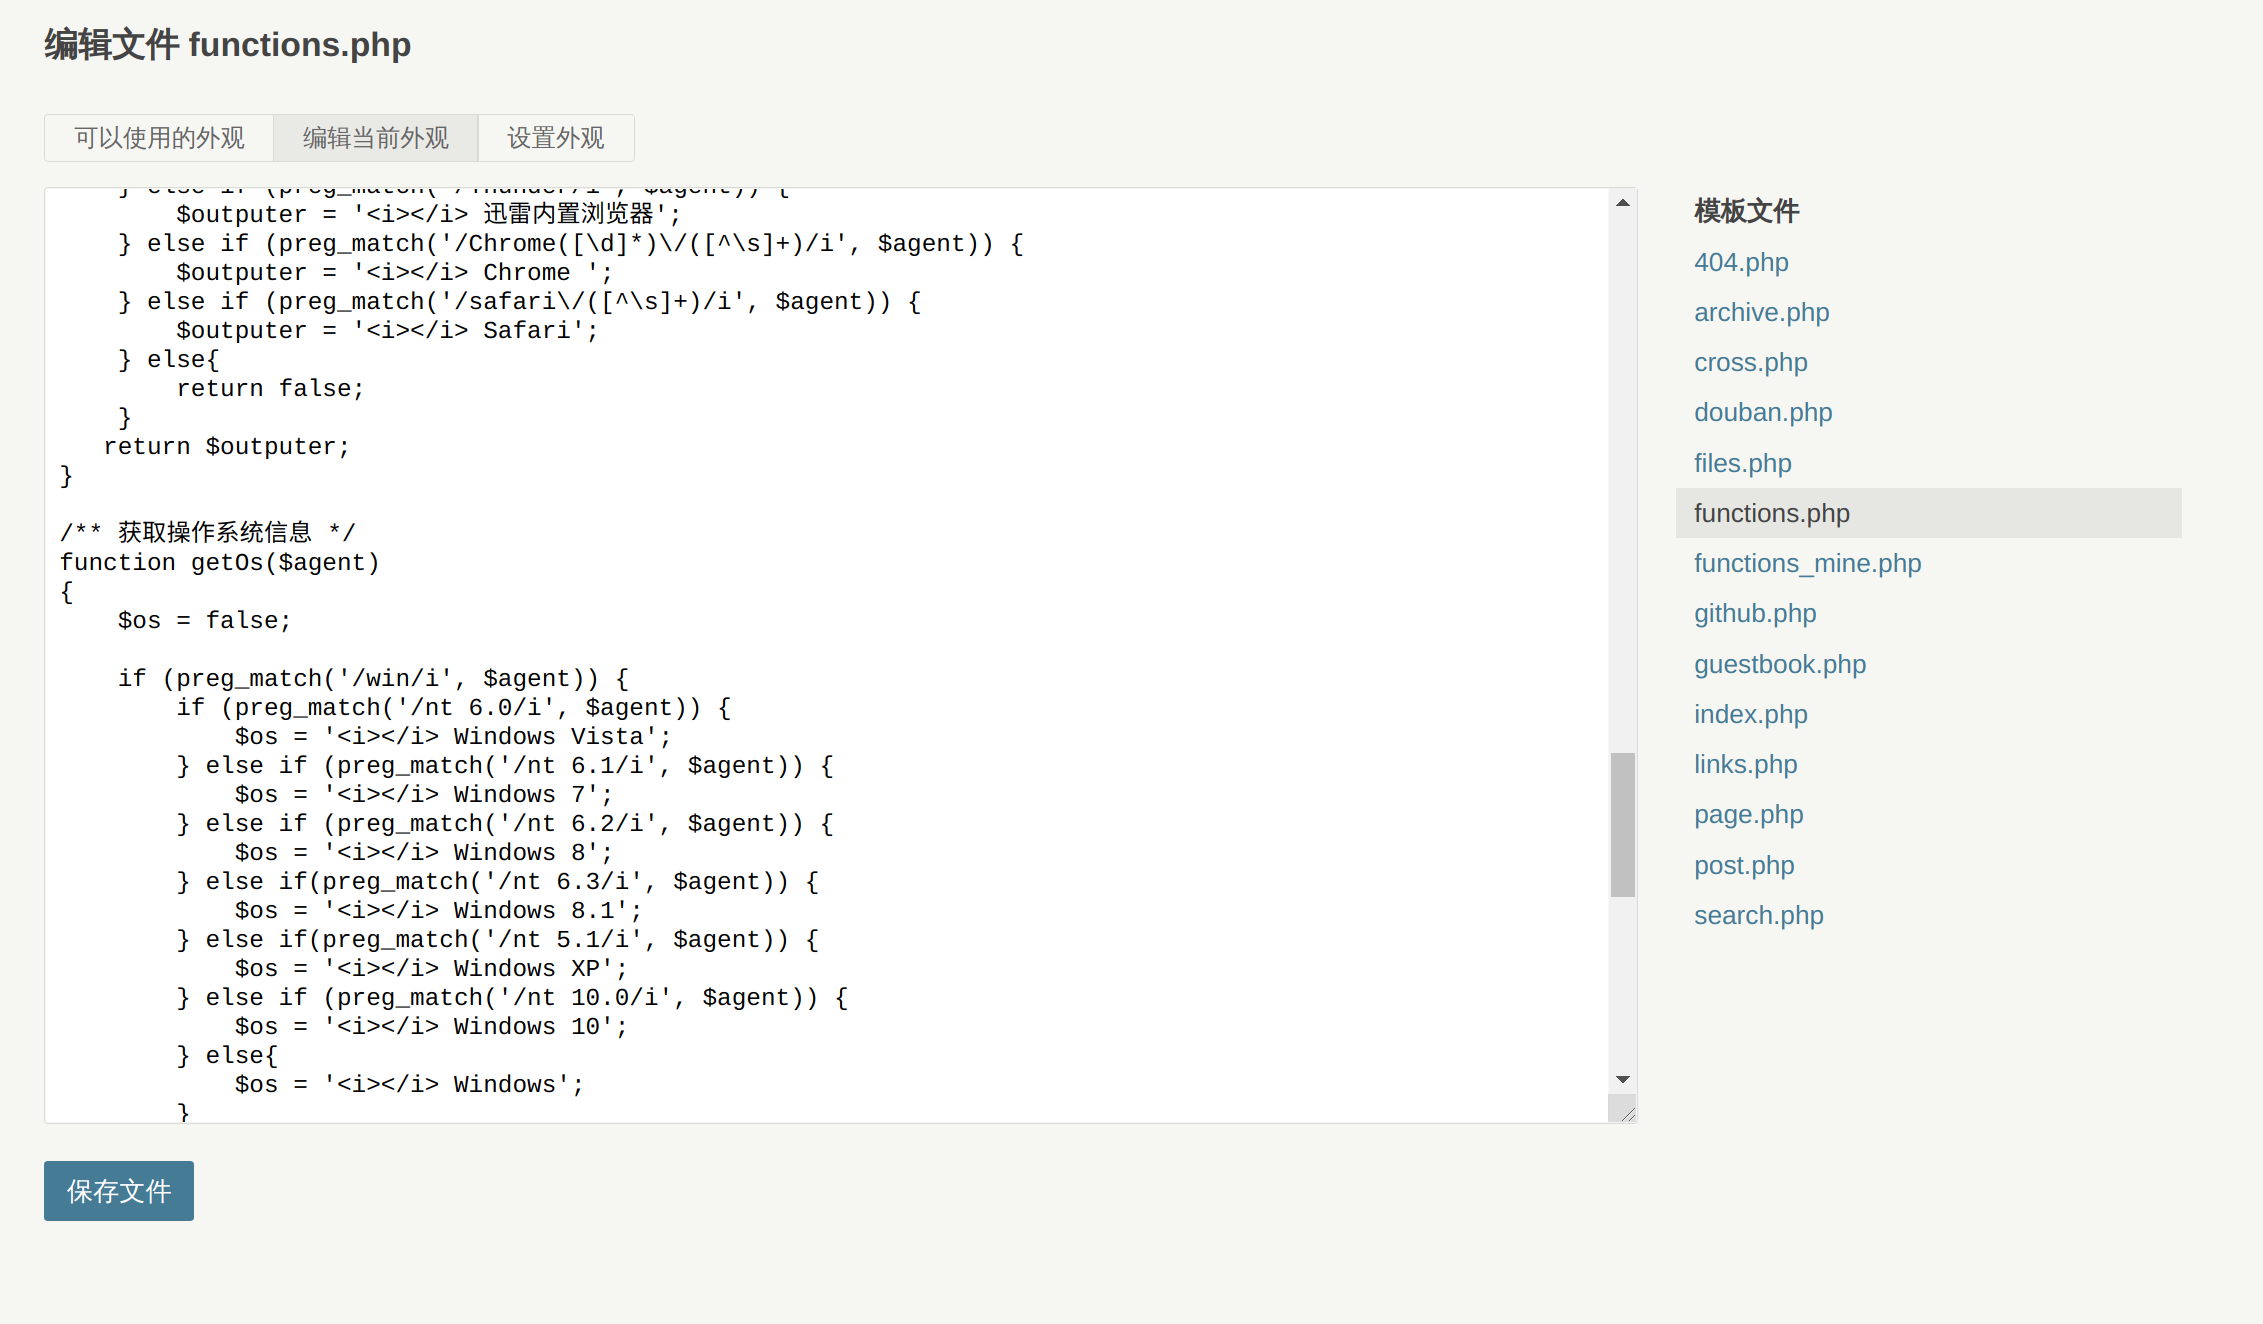Screen dimensions: 2263x1324
Task: Switch to 编辑当前外观 tab
Action: 376,138
